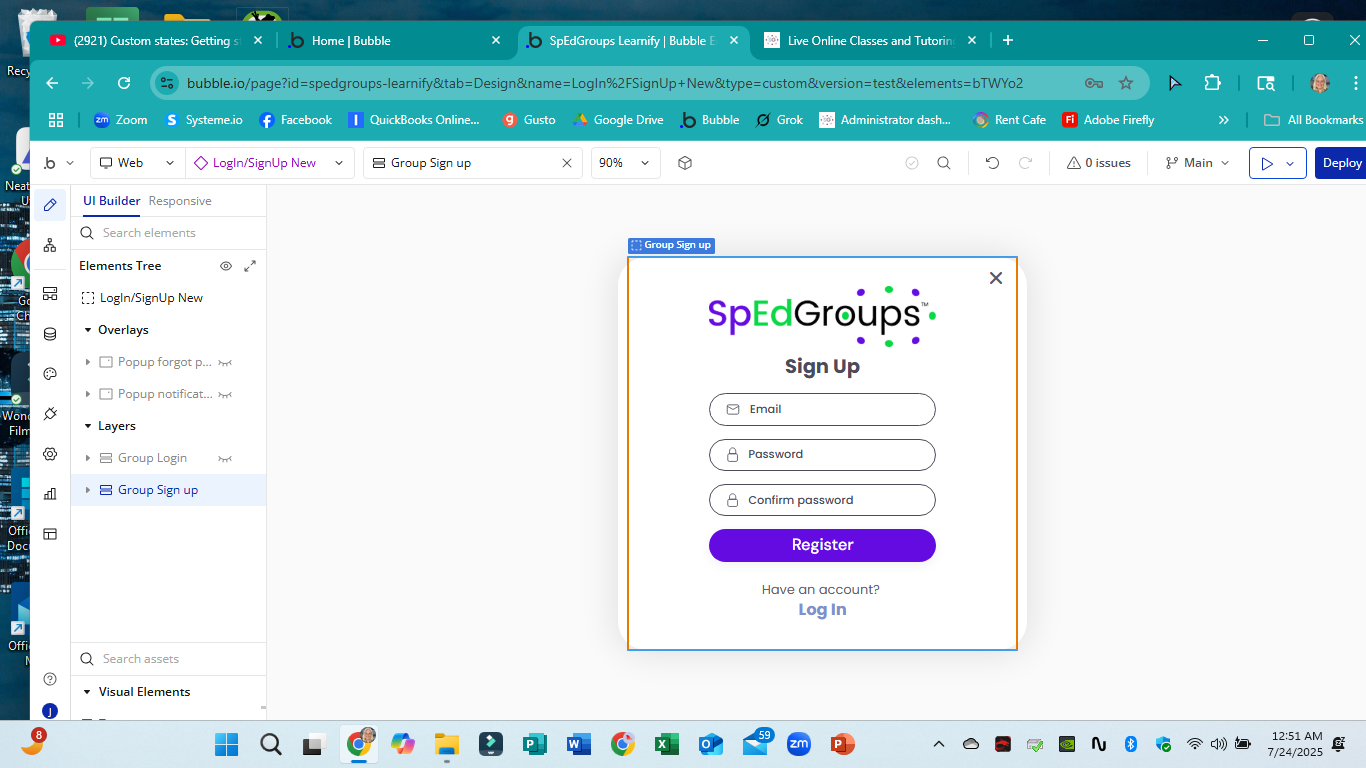
Task: Bookmark this page with the star icon
Action: pos(1126,83)
